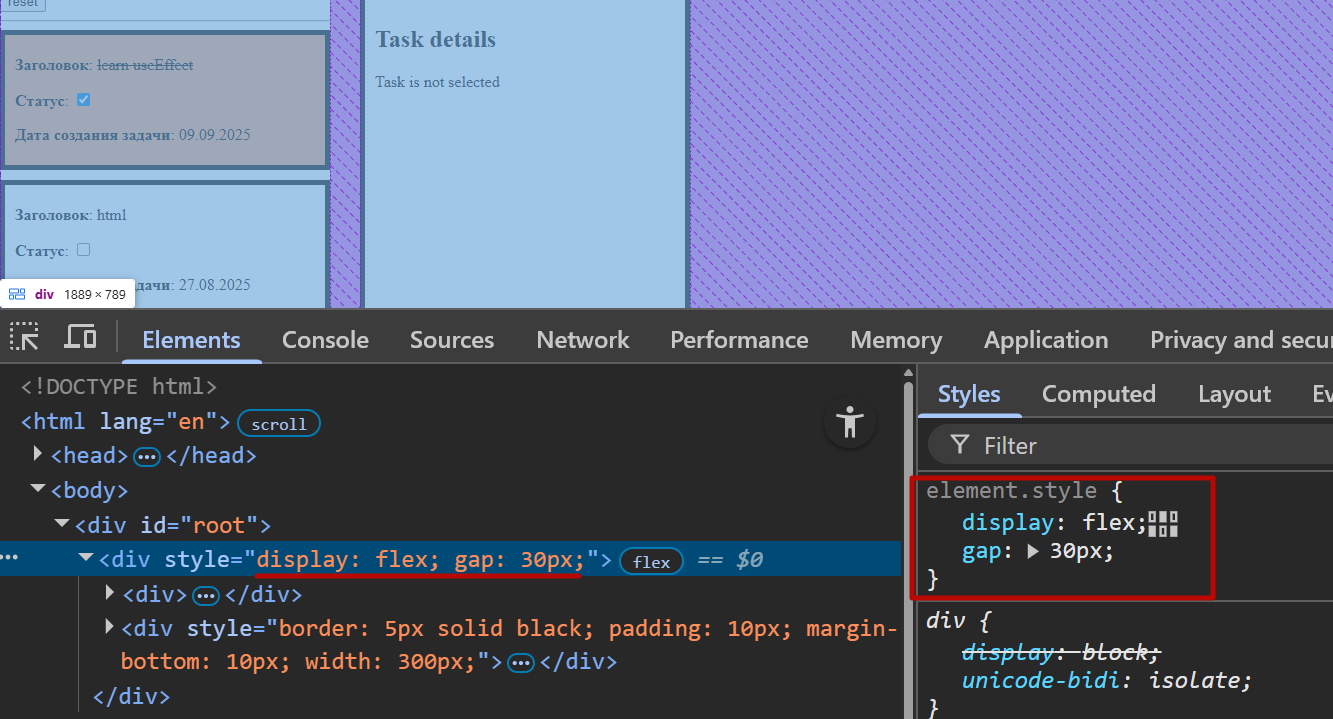Switch to the Computed styles tab
Viewport: 1333px width, 719px height.
point(1098,394)
